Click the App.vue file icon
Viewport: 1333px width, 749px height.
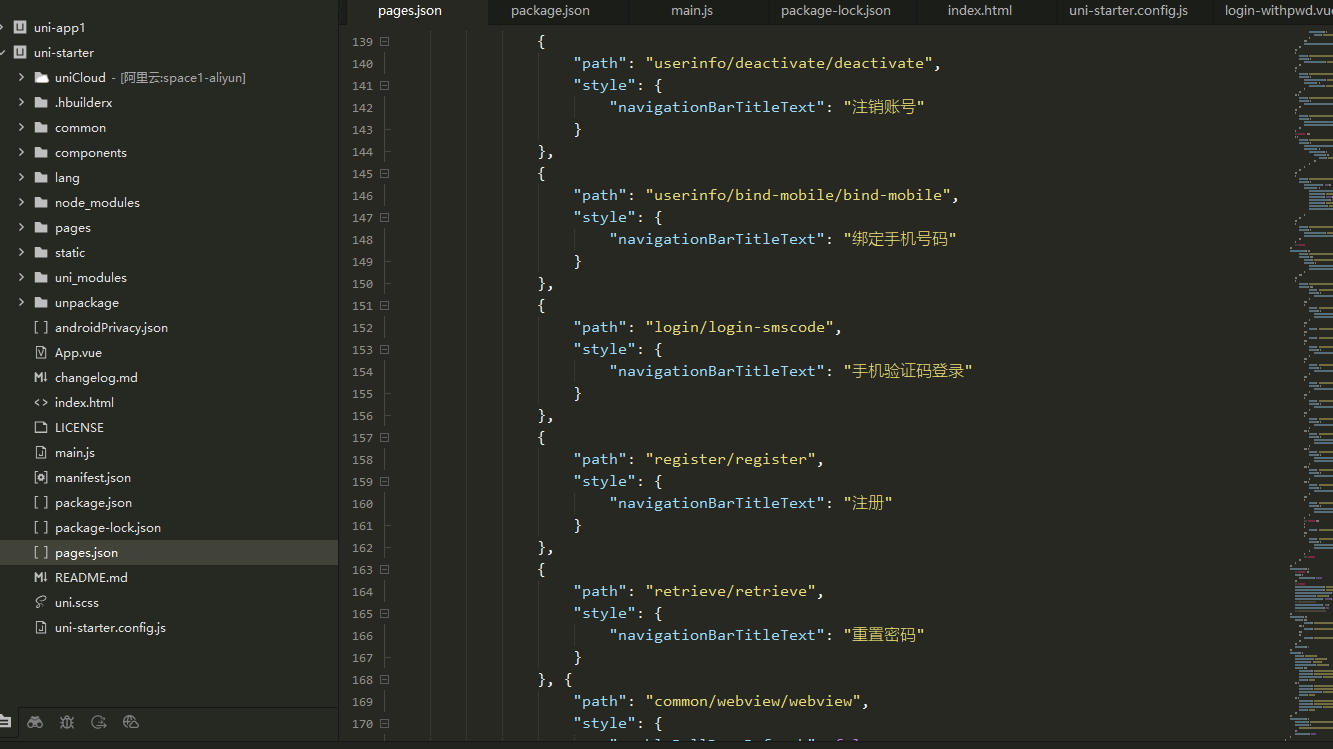[41, 353]
